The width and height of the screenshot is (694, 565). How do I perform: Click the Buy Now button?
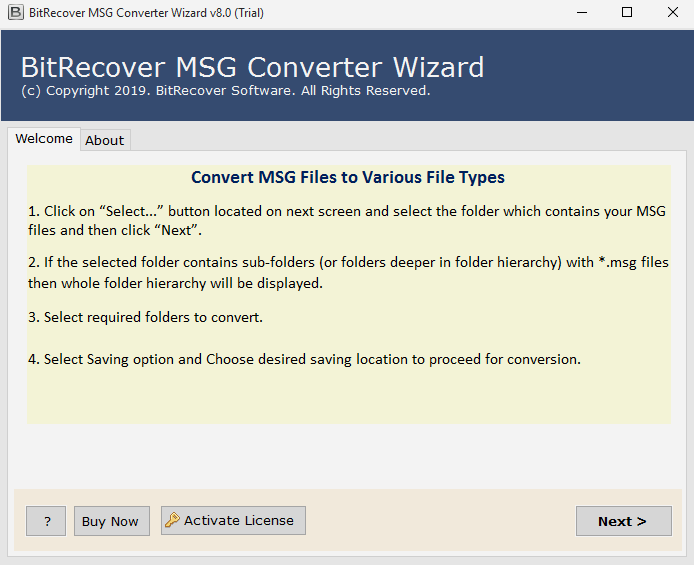112,521
